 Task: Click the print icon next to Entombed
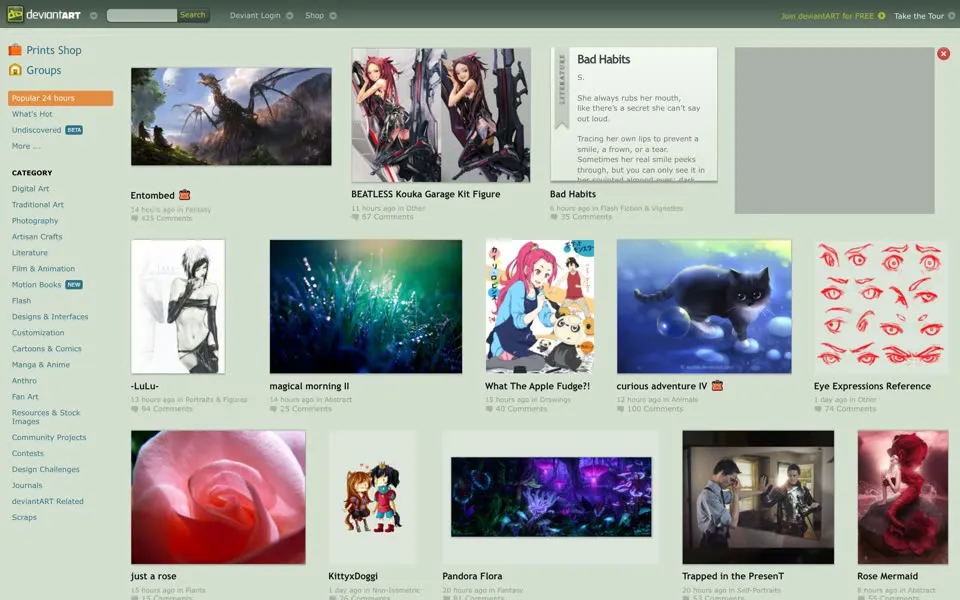click(184, 195)
